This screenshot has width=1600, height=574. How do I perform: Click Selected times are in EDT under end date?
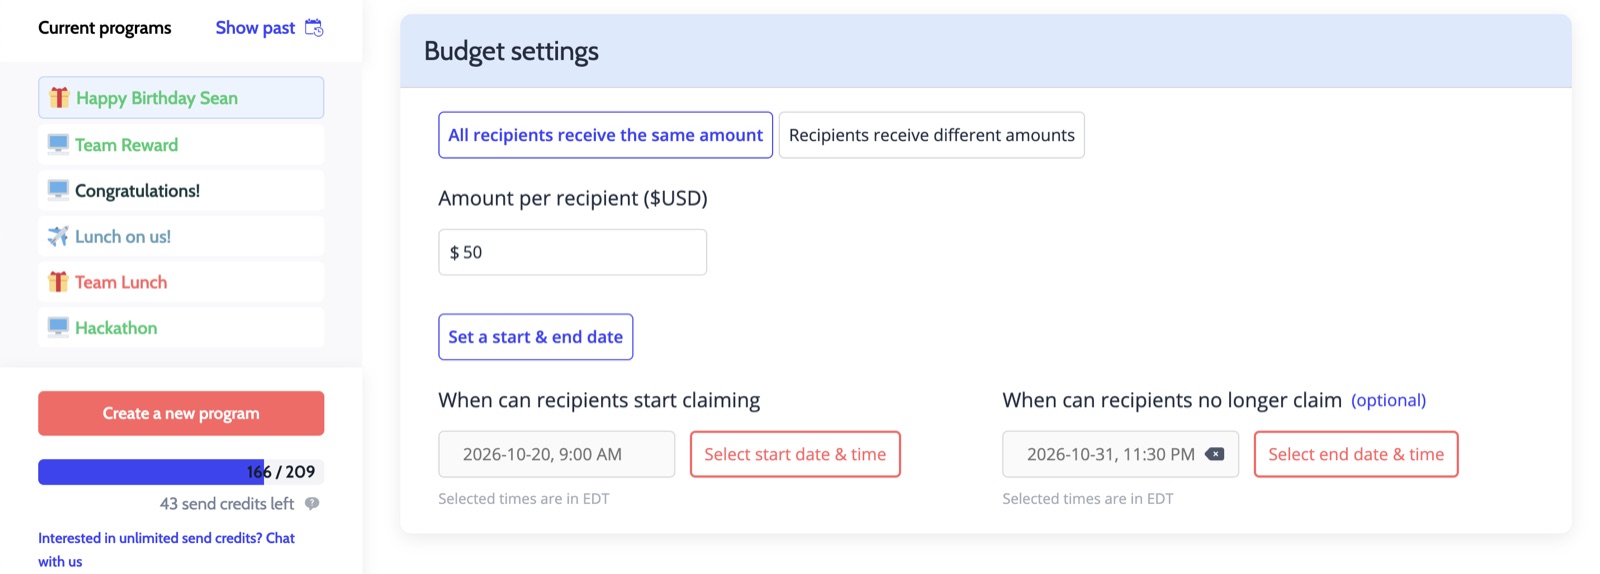[1087, 498]
